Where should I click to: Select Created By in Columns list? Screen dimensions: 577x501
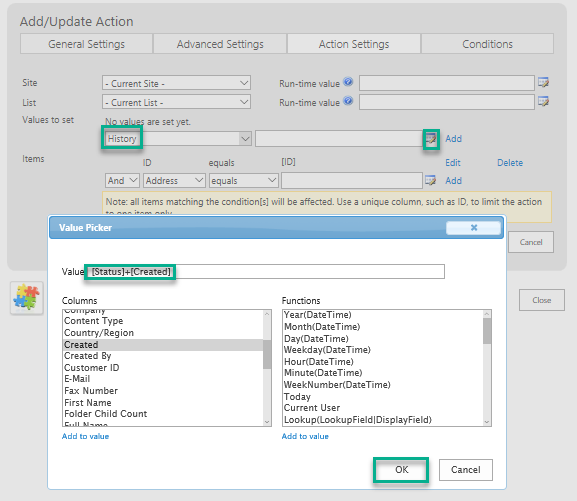(163, 356)
